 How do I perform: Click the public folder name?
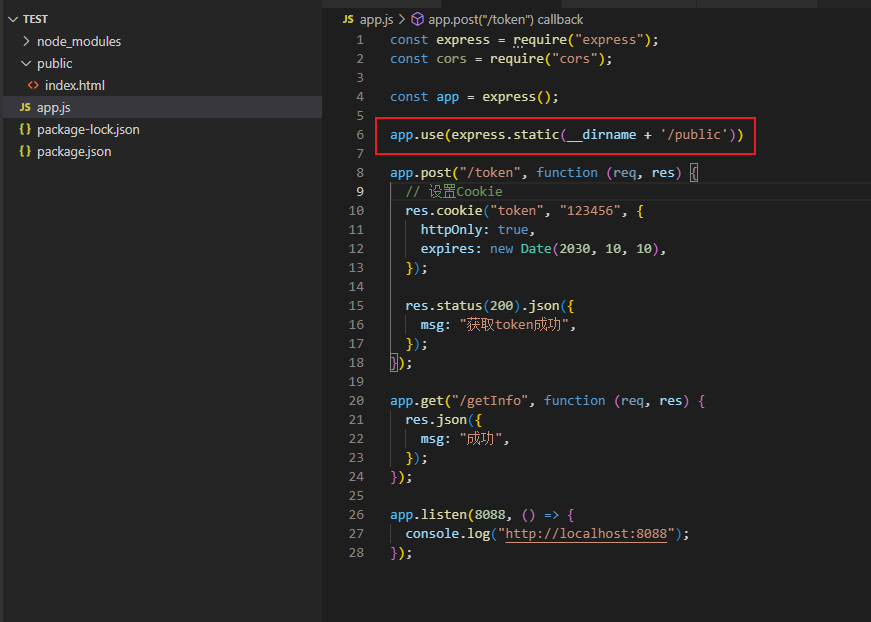(x=54, y=64)
